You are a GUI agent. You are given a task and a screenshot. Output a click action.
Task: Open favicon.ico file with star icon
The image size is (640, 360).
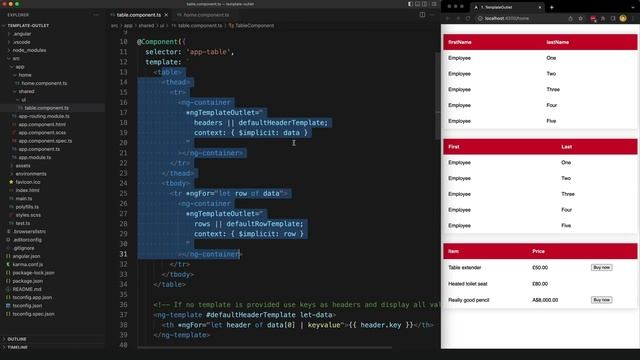pos(28,182)
